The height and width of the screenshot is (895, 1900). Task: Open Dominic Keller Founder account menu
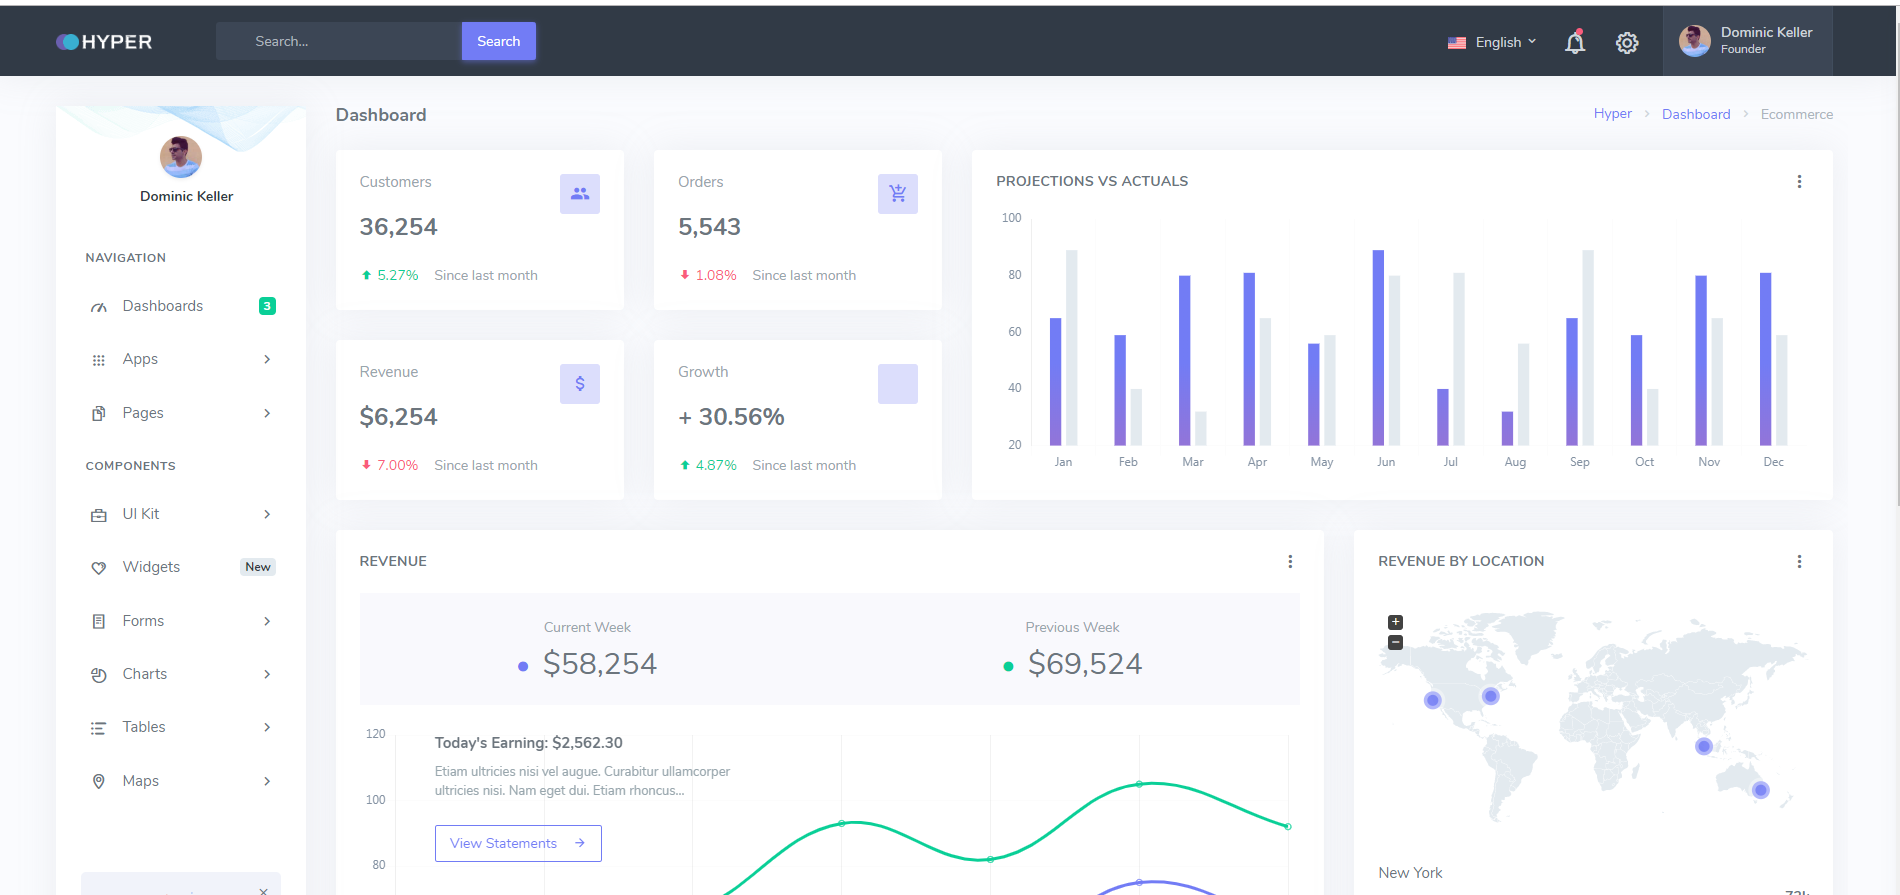tap(1747, 41)
